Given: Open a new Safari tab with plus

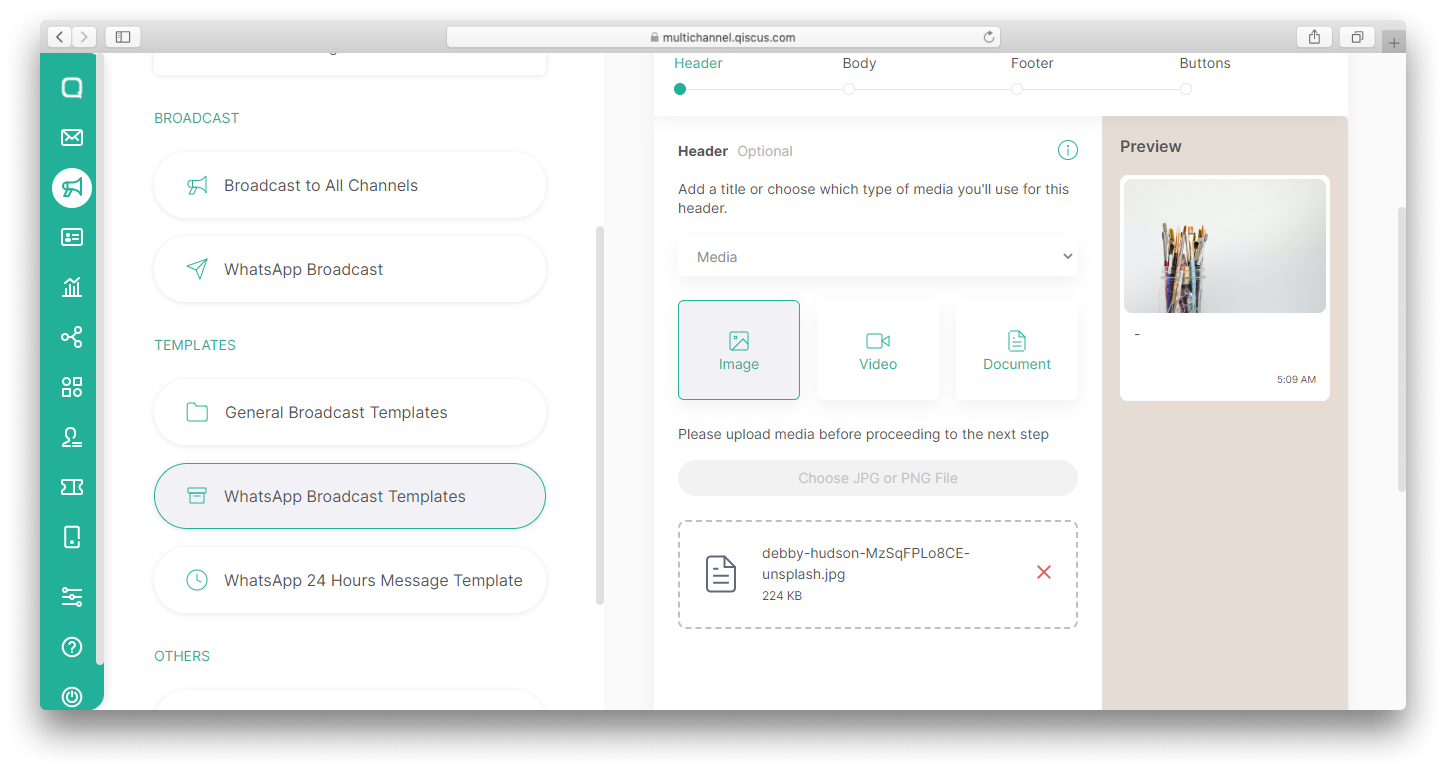Looking at the screenshot, I should (x=1394, y=43).
